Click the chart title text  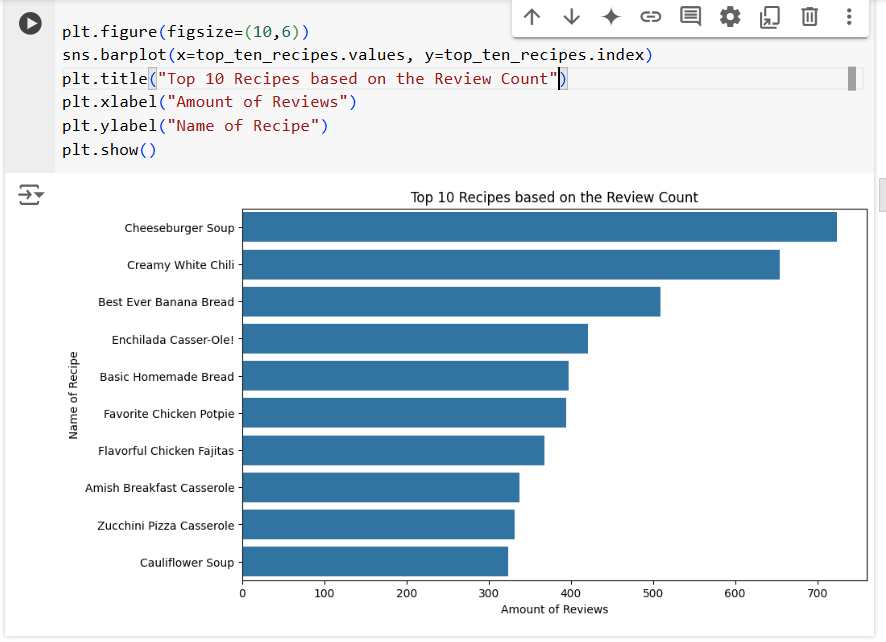[554, 197]
